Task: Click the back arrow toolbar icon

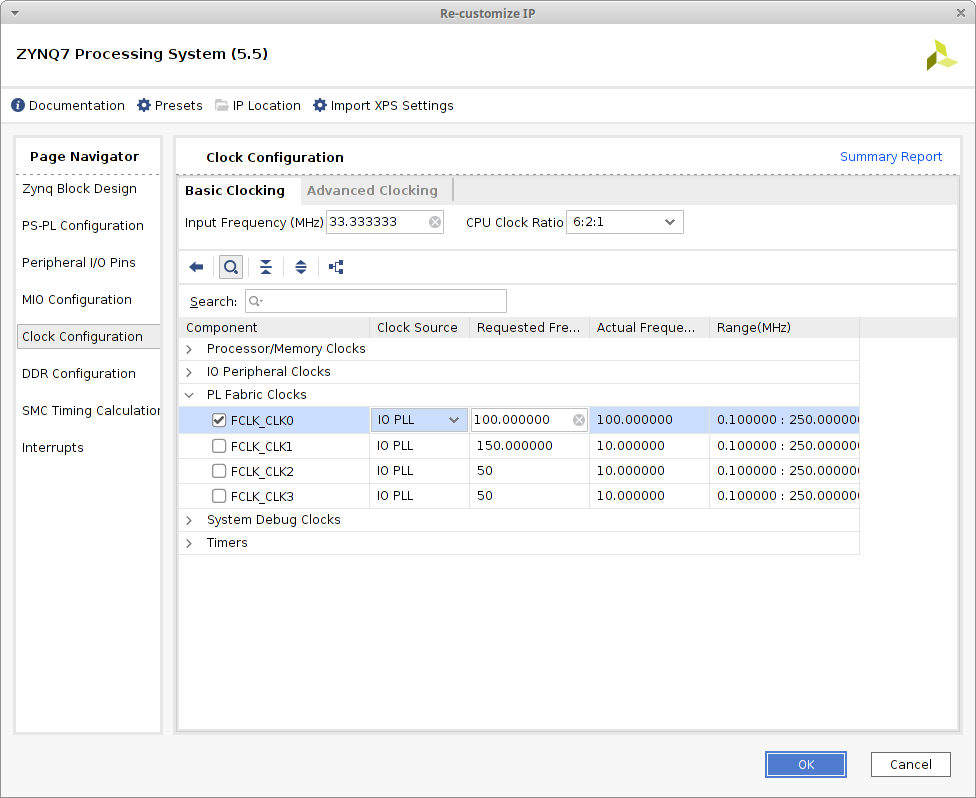Action: pos(196,267)
